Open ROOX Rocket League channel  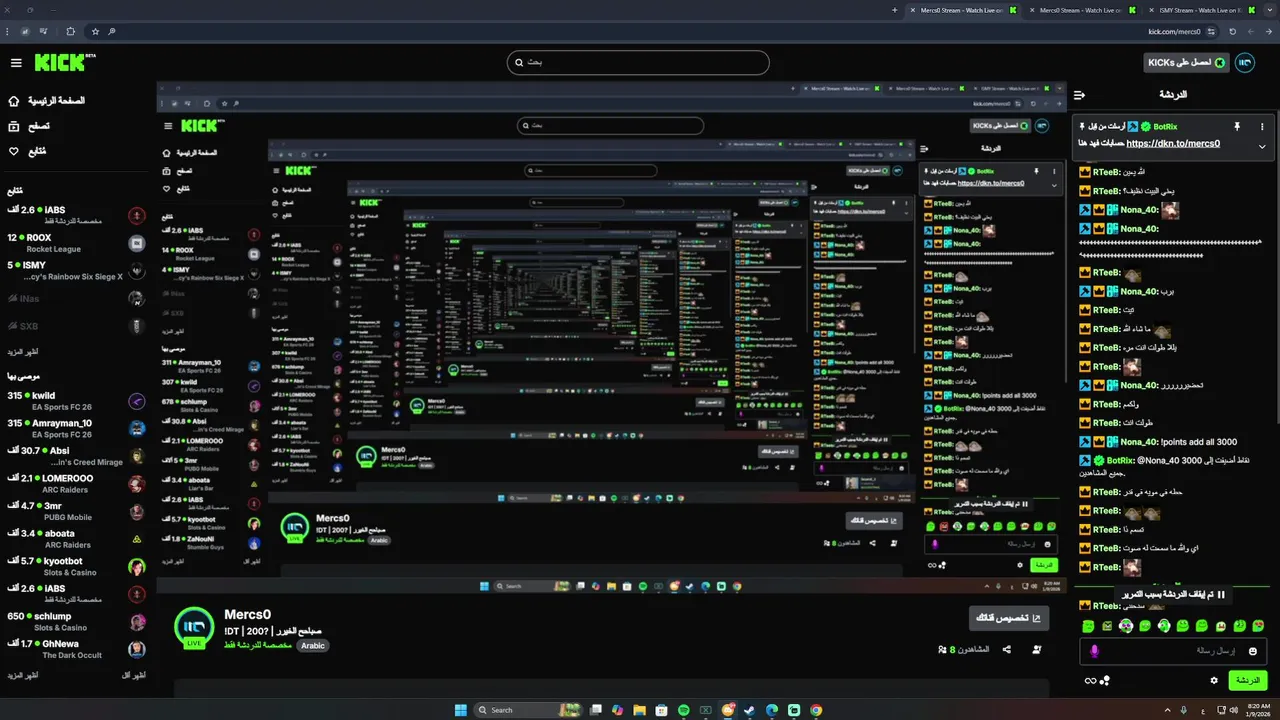tap(75, 243)
